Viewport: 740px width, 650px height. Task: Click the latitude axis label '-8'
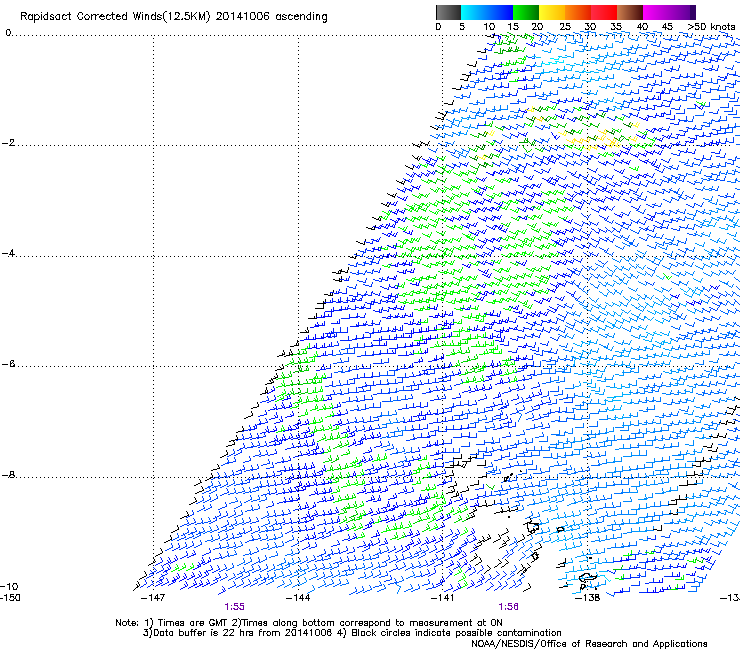(x=8, y=475)
